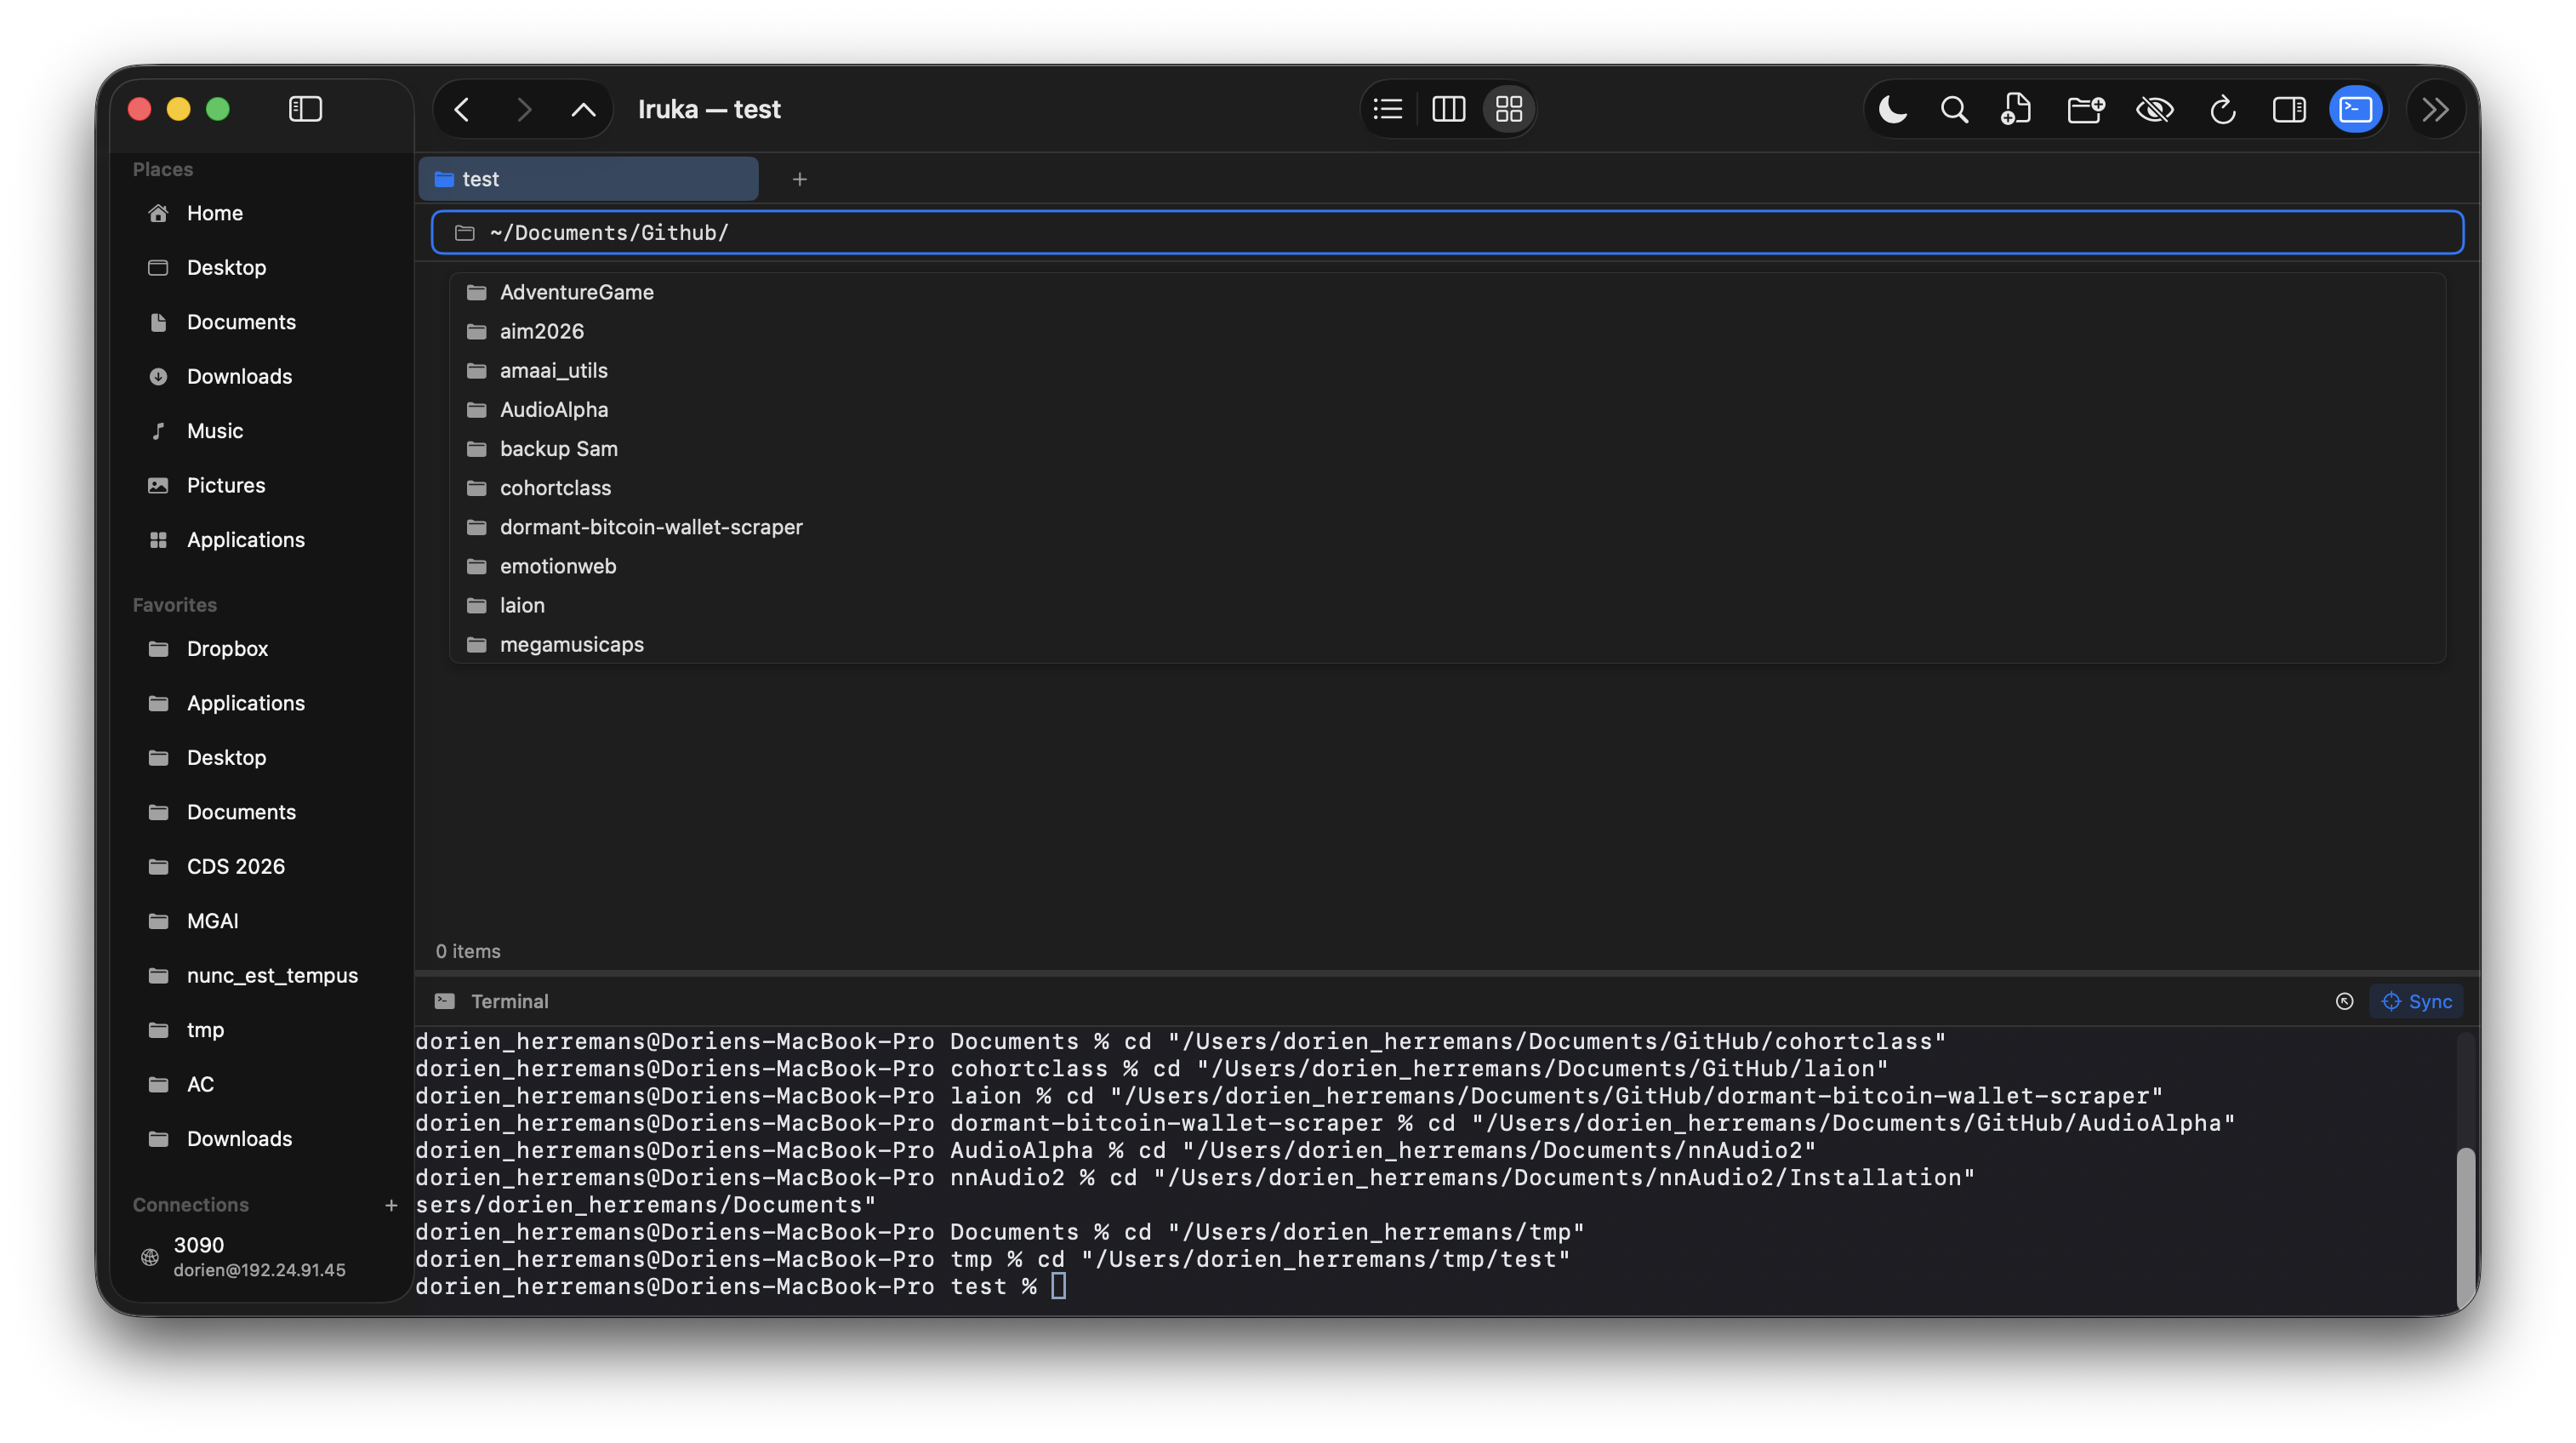Open Downloads in Places
The height and width of the screenshot is (1443, 2576).
(x=262, y=376)
